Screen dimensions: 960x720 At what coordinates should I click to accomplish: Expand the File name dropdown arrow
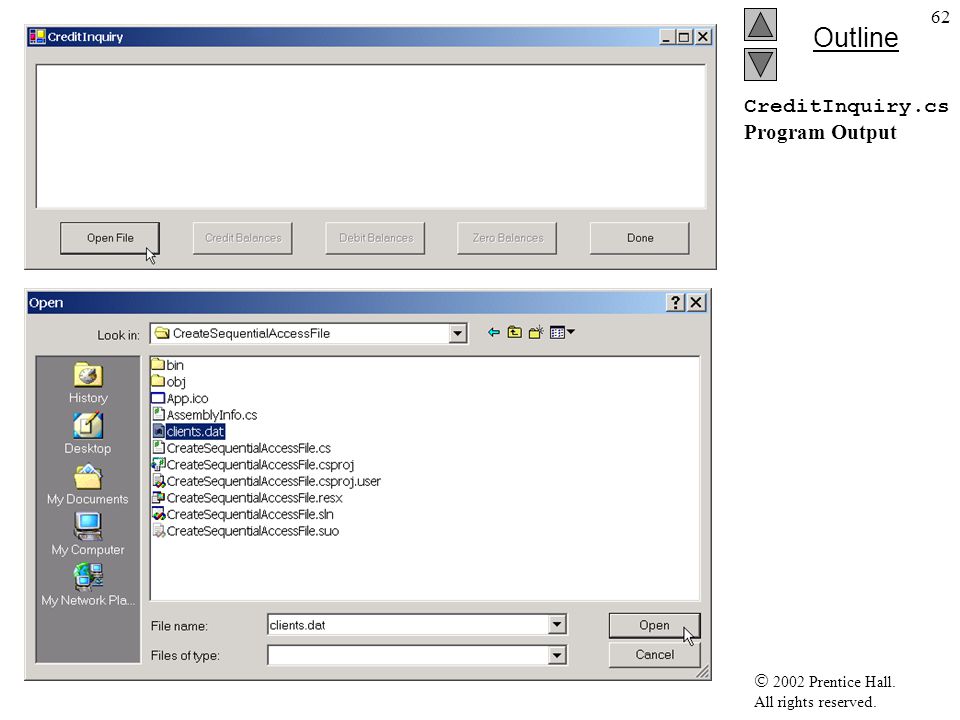pyautogui.click(x=556, y=625)
